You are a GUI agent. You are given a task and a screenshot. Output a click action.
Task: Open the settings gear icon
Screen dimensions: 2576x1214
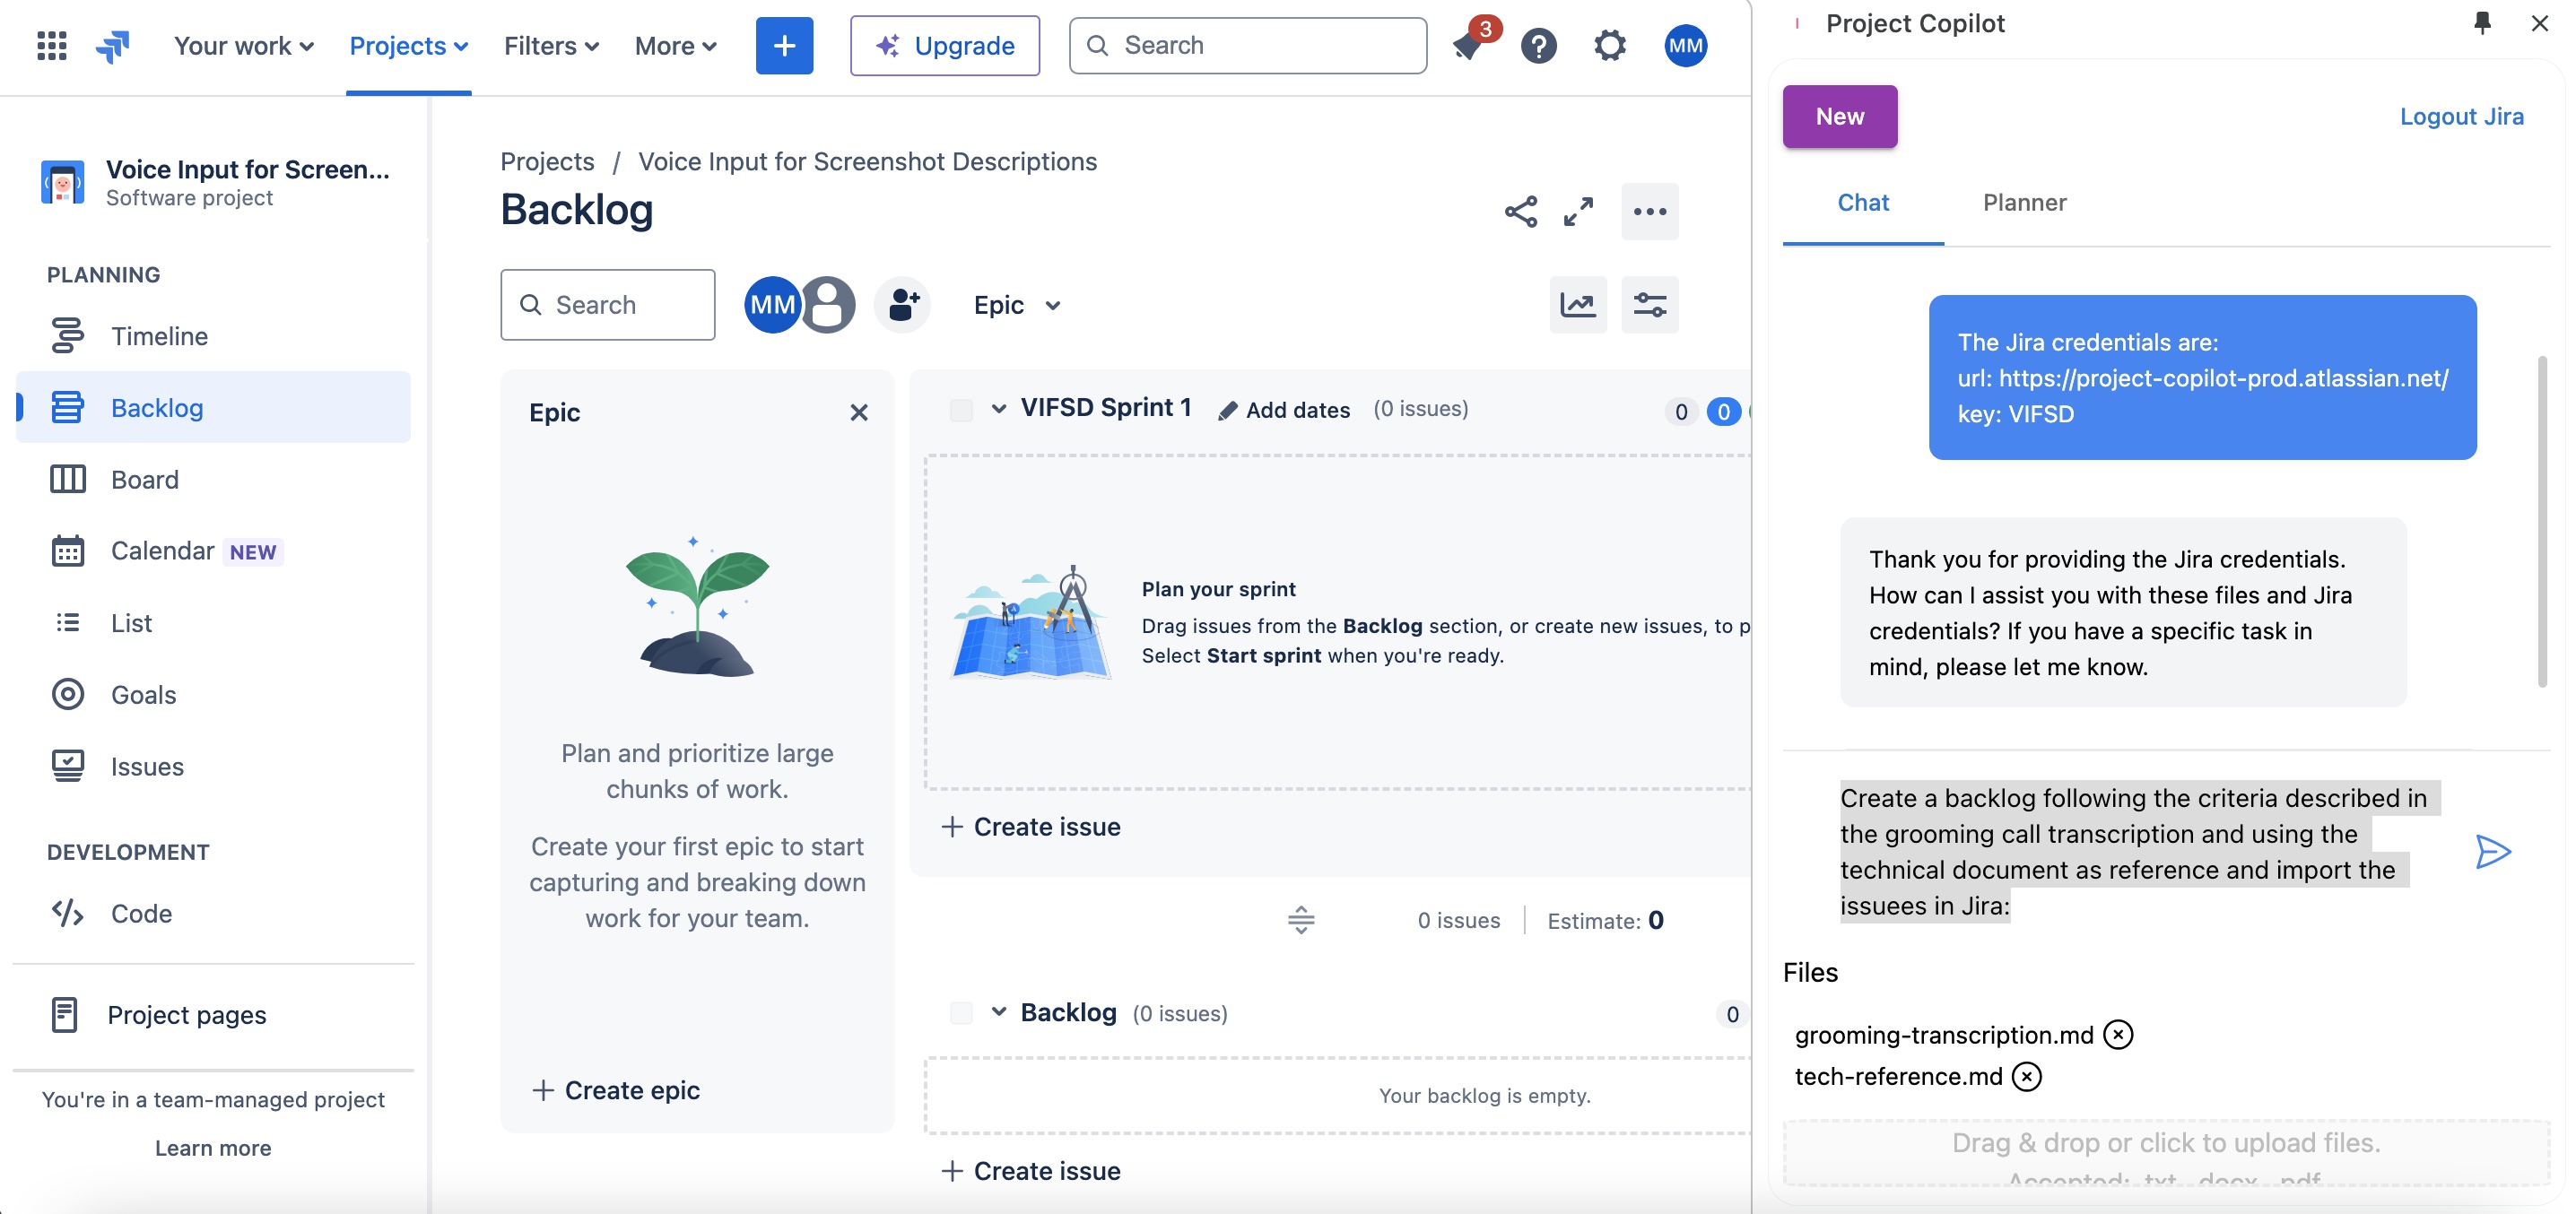pos(1609,45)
